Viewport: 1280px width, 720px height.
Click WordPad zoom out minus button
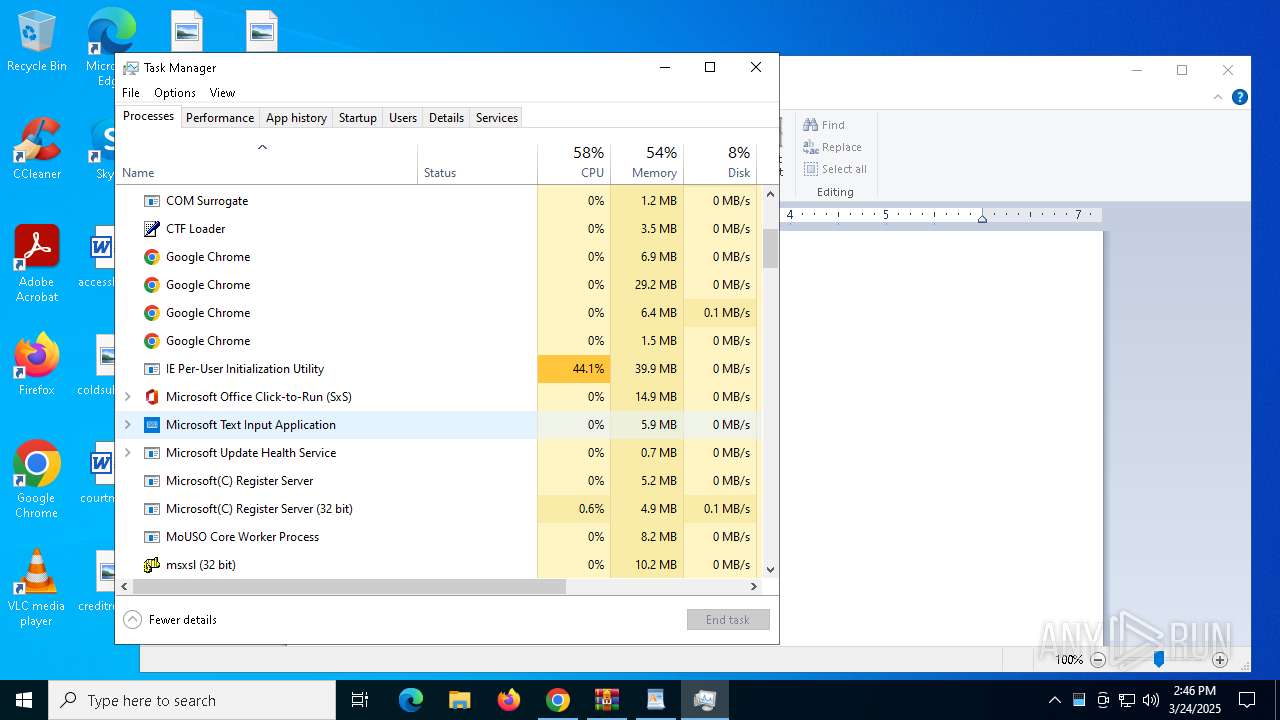click(1098, 660)
